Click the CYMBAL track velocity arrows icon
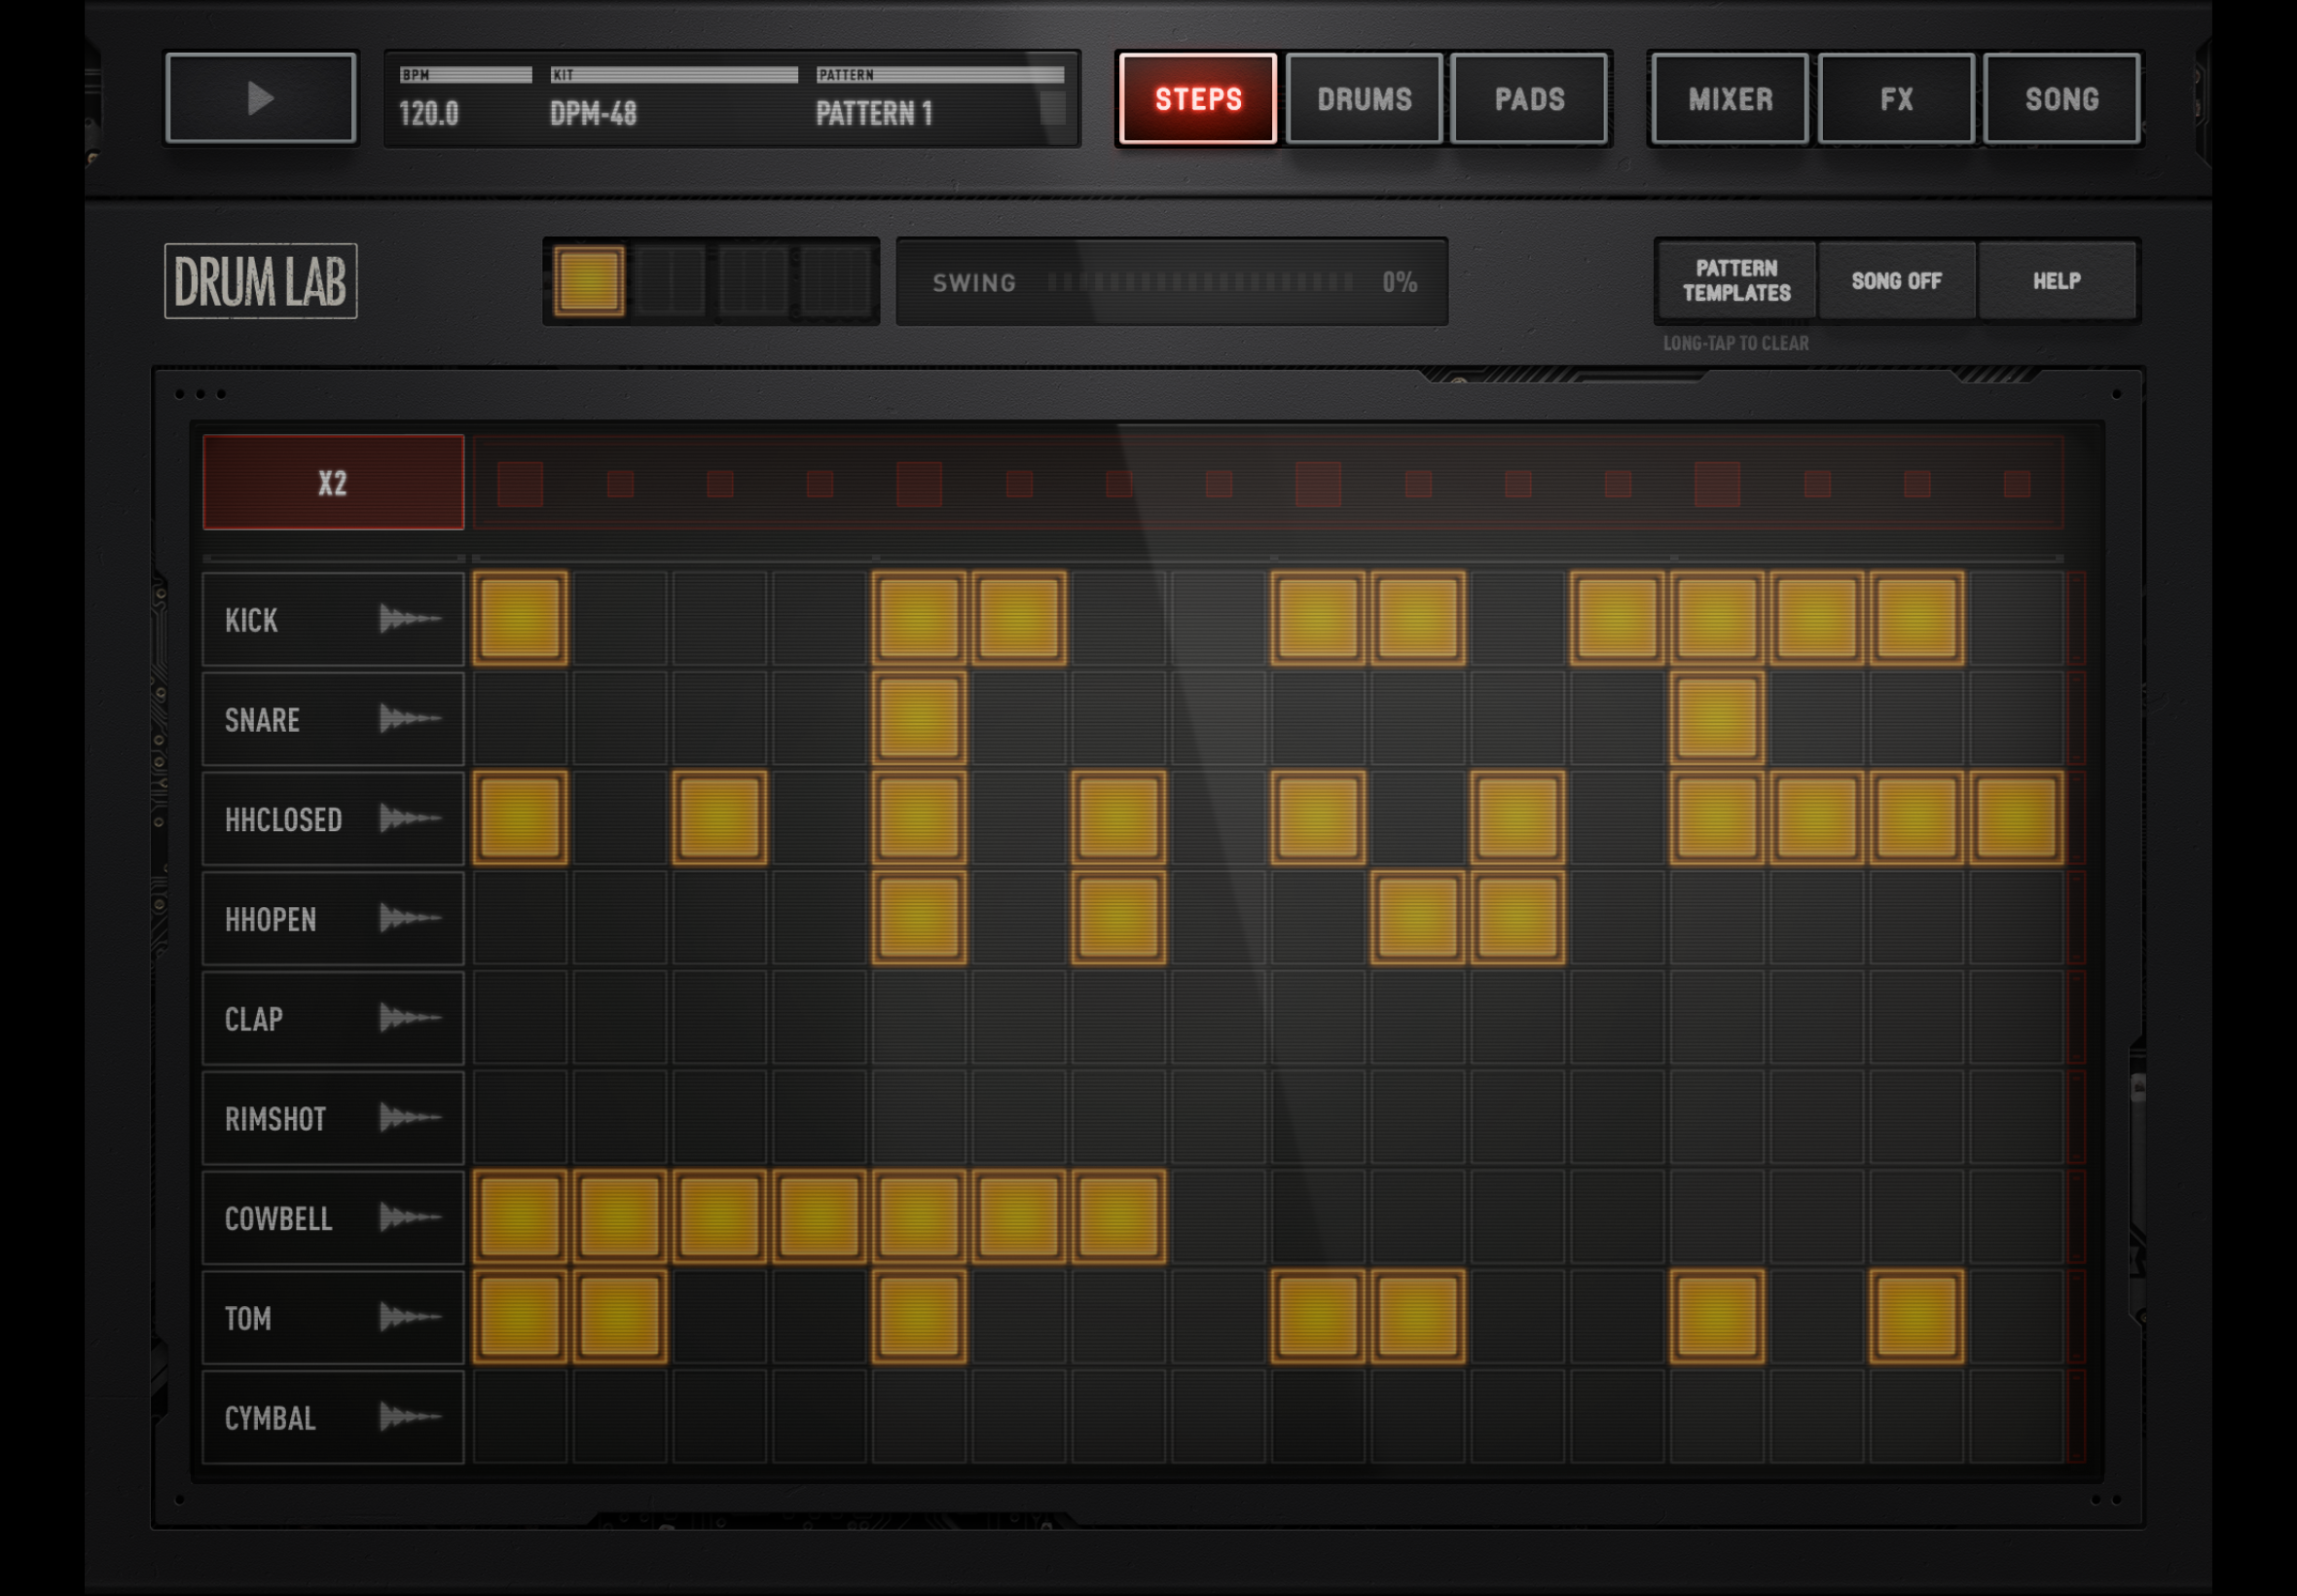2297x1596 pixels. (410, 1417)
